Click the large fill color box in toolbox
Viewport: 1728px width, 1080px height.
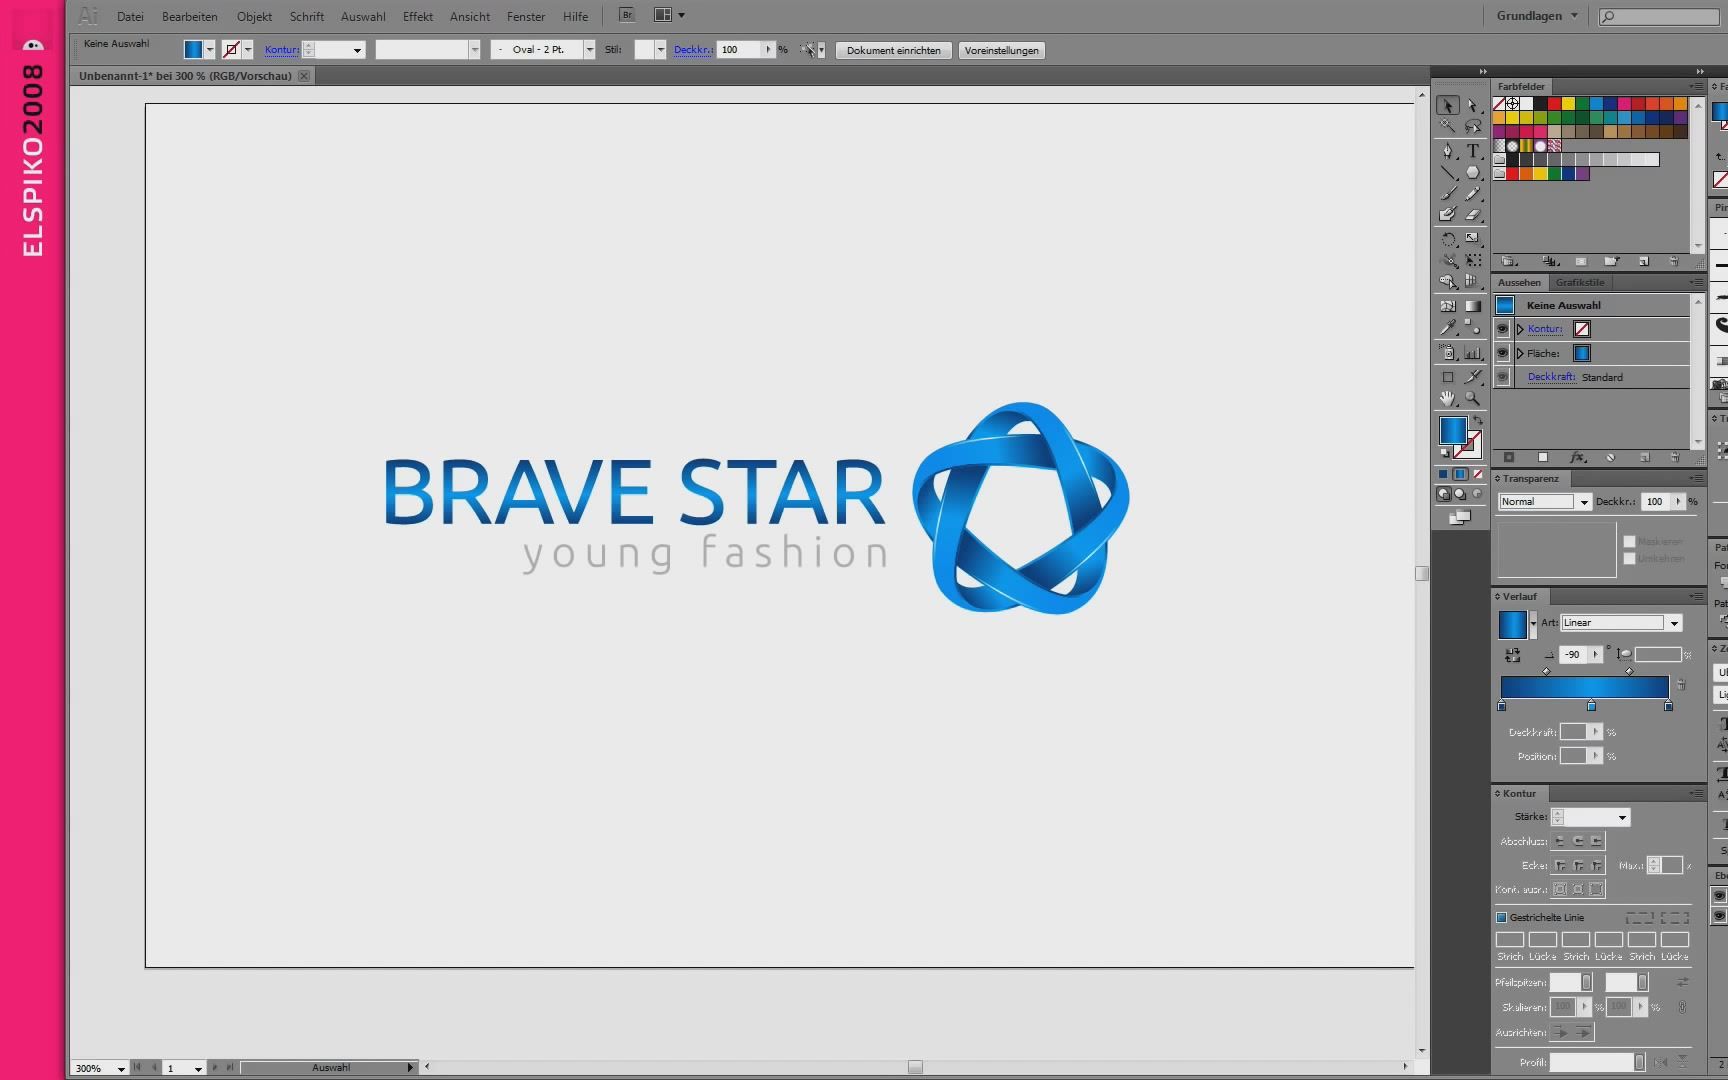(1453, 430)
